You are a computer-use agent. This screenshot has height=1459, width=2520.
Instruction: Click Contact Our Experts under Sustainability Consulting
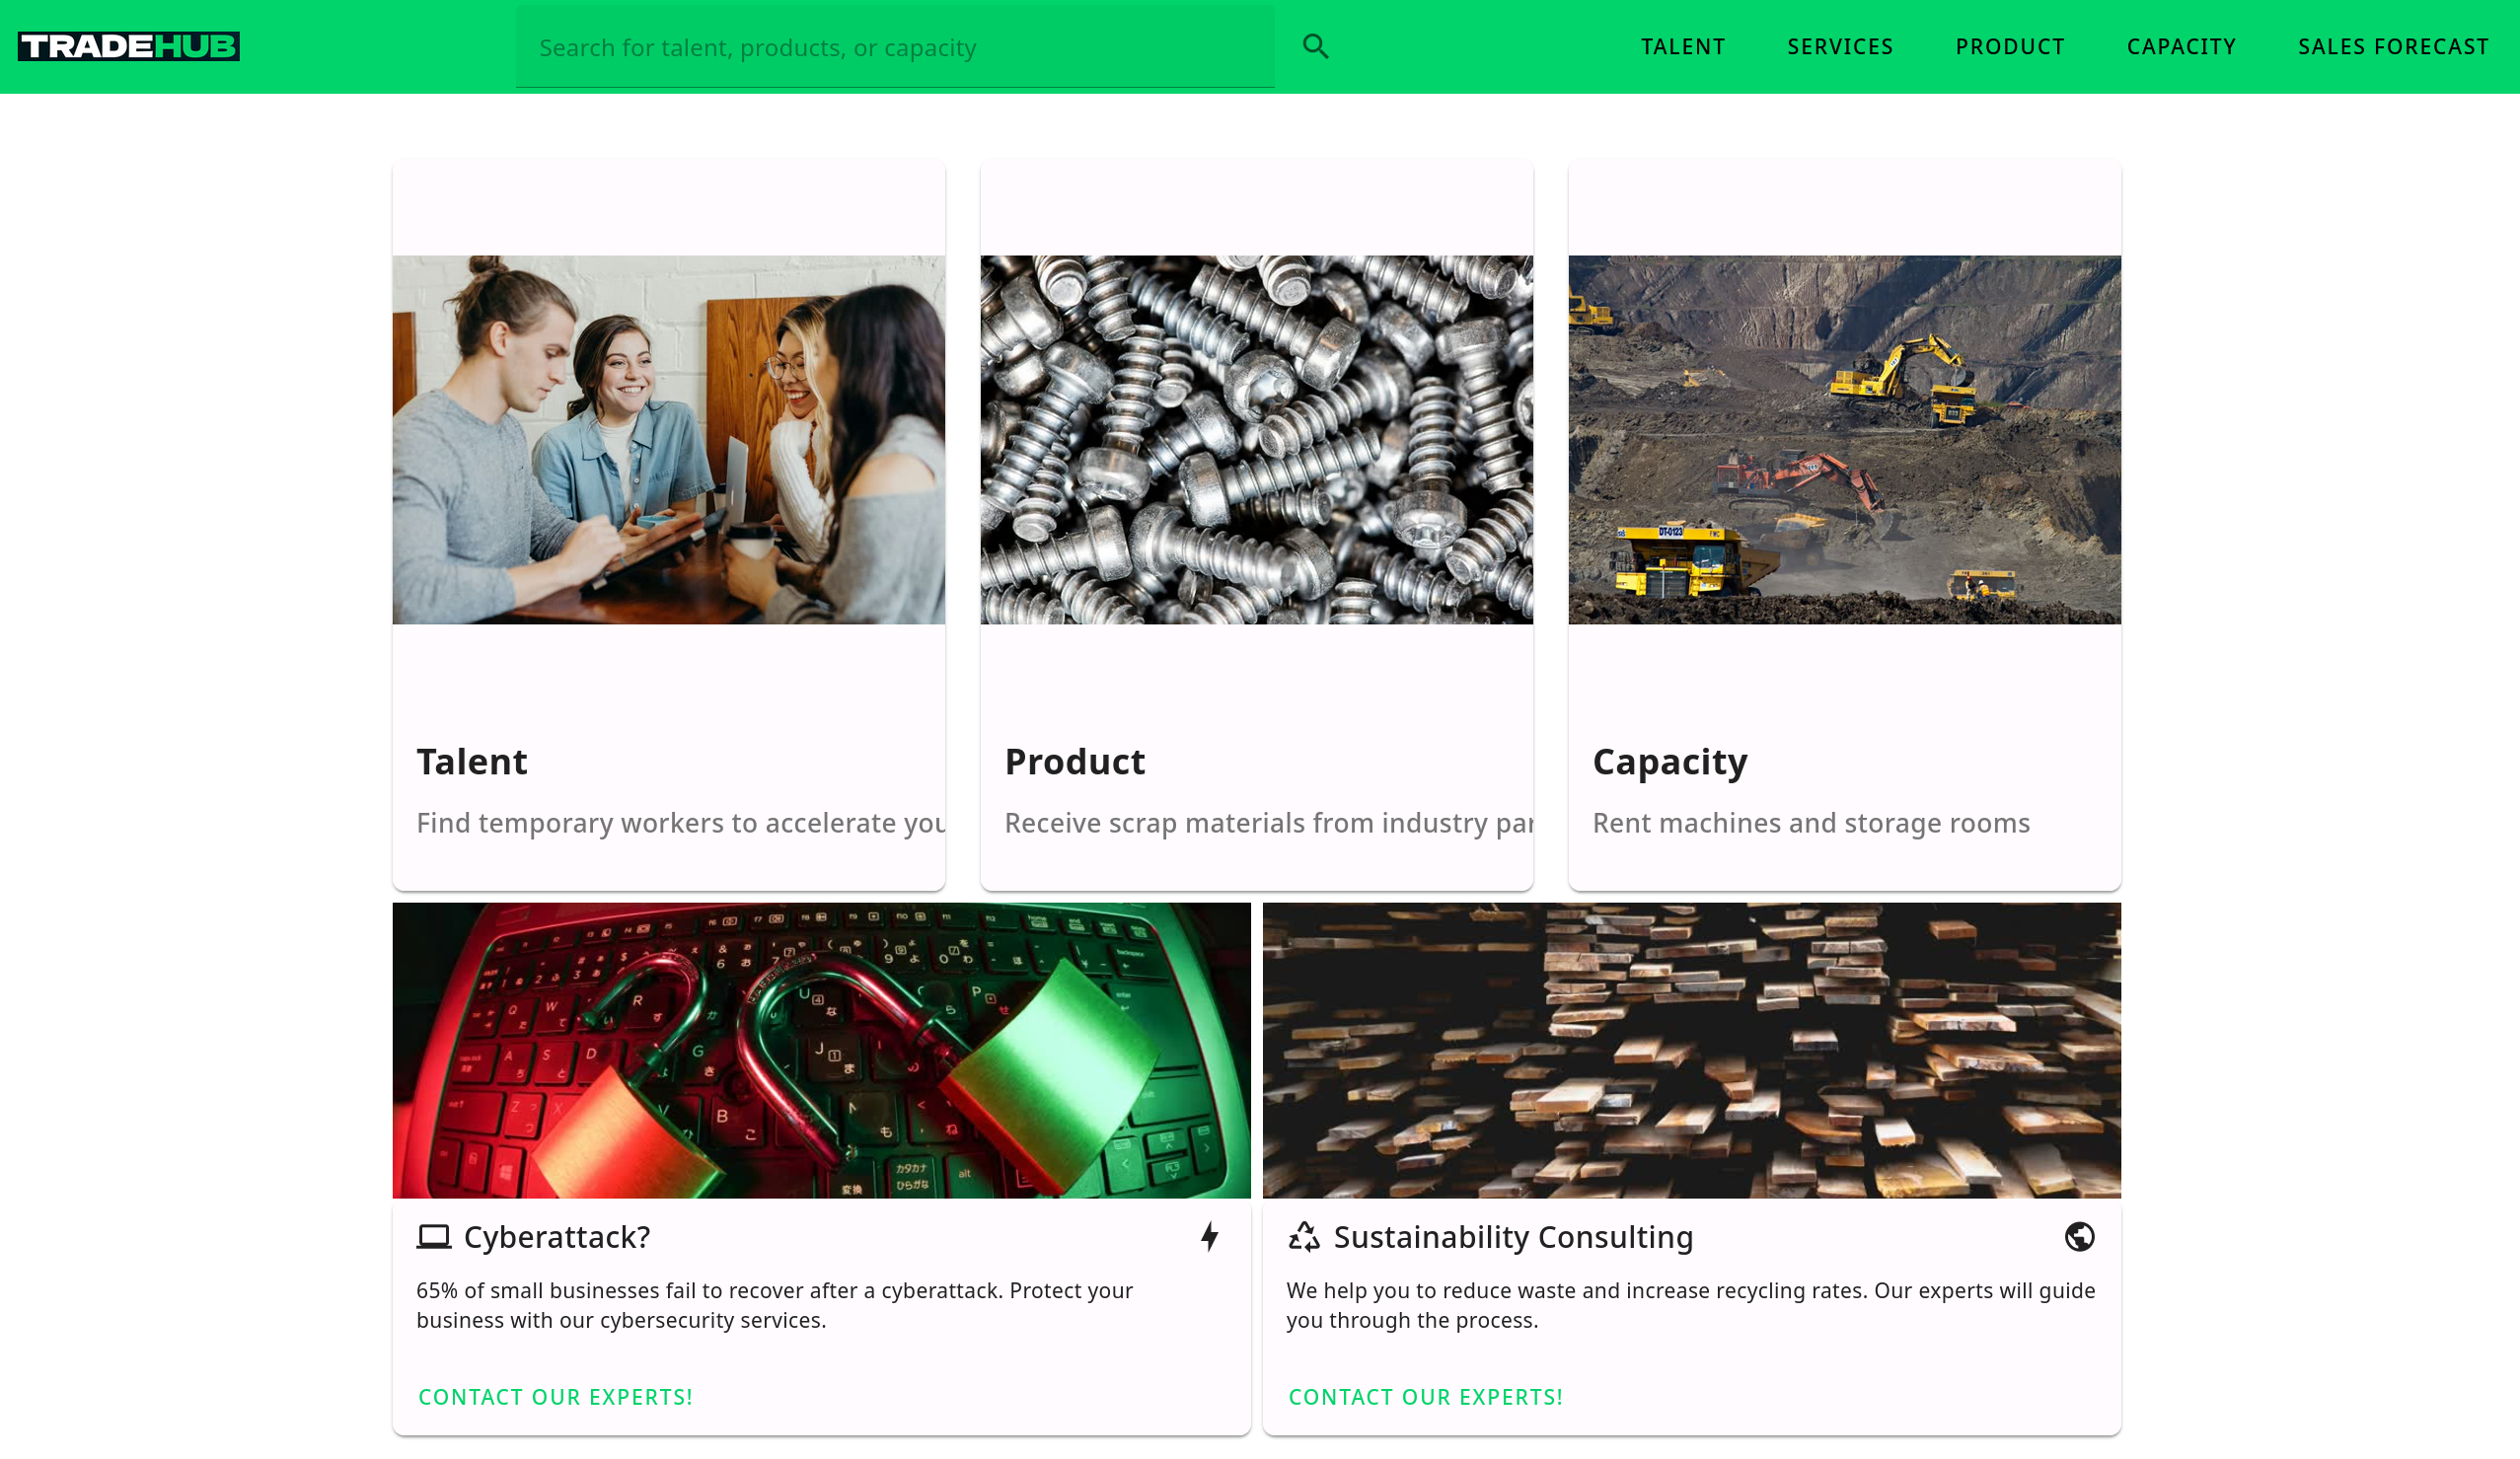tap(1425, 1397)
